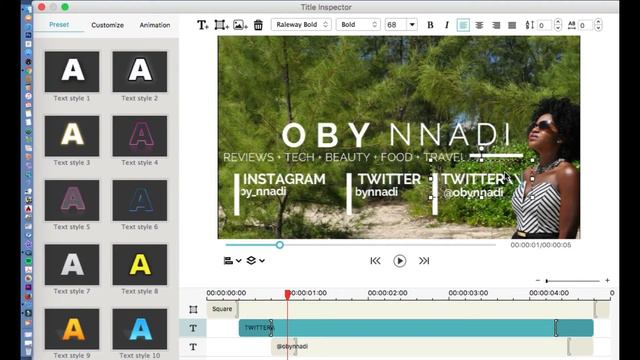Apply Text style 2 preset
Viewport: 640px width, 360px height.
[x=140, y=71]
